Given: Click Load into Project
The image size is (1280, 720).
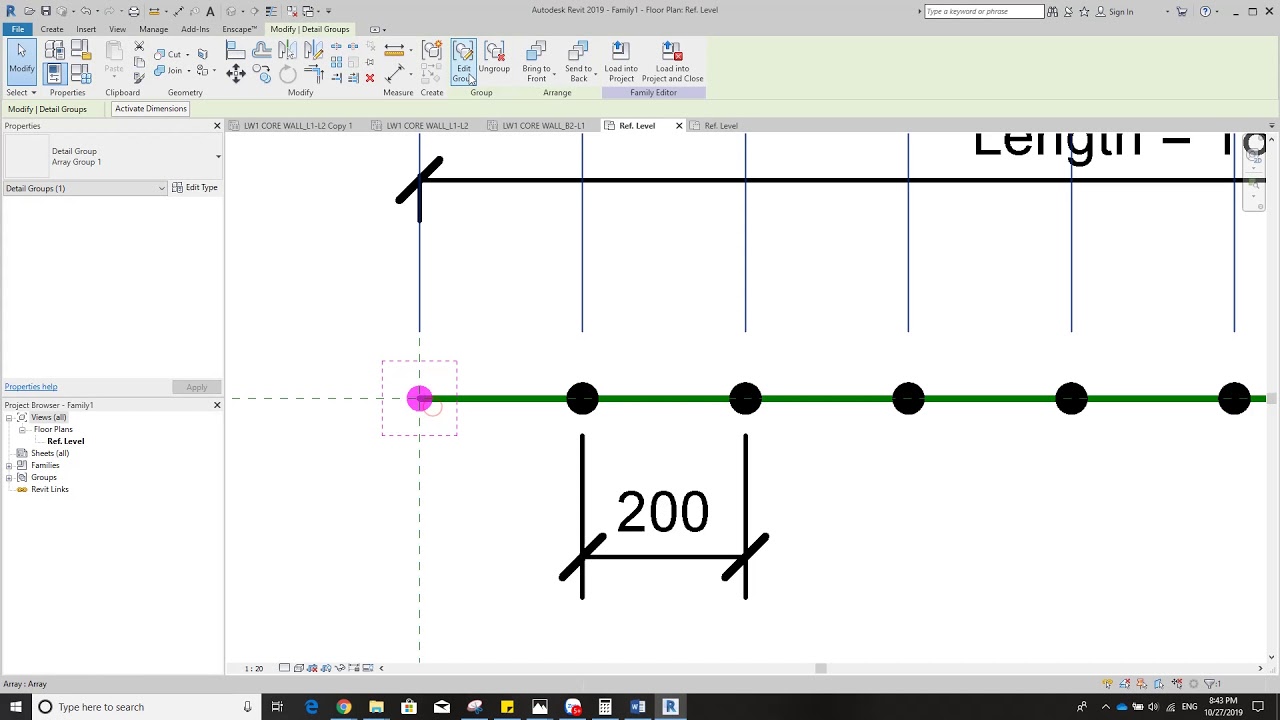Looking at the screenshot, I should click(620, 62).
